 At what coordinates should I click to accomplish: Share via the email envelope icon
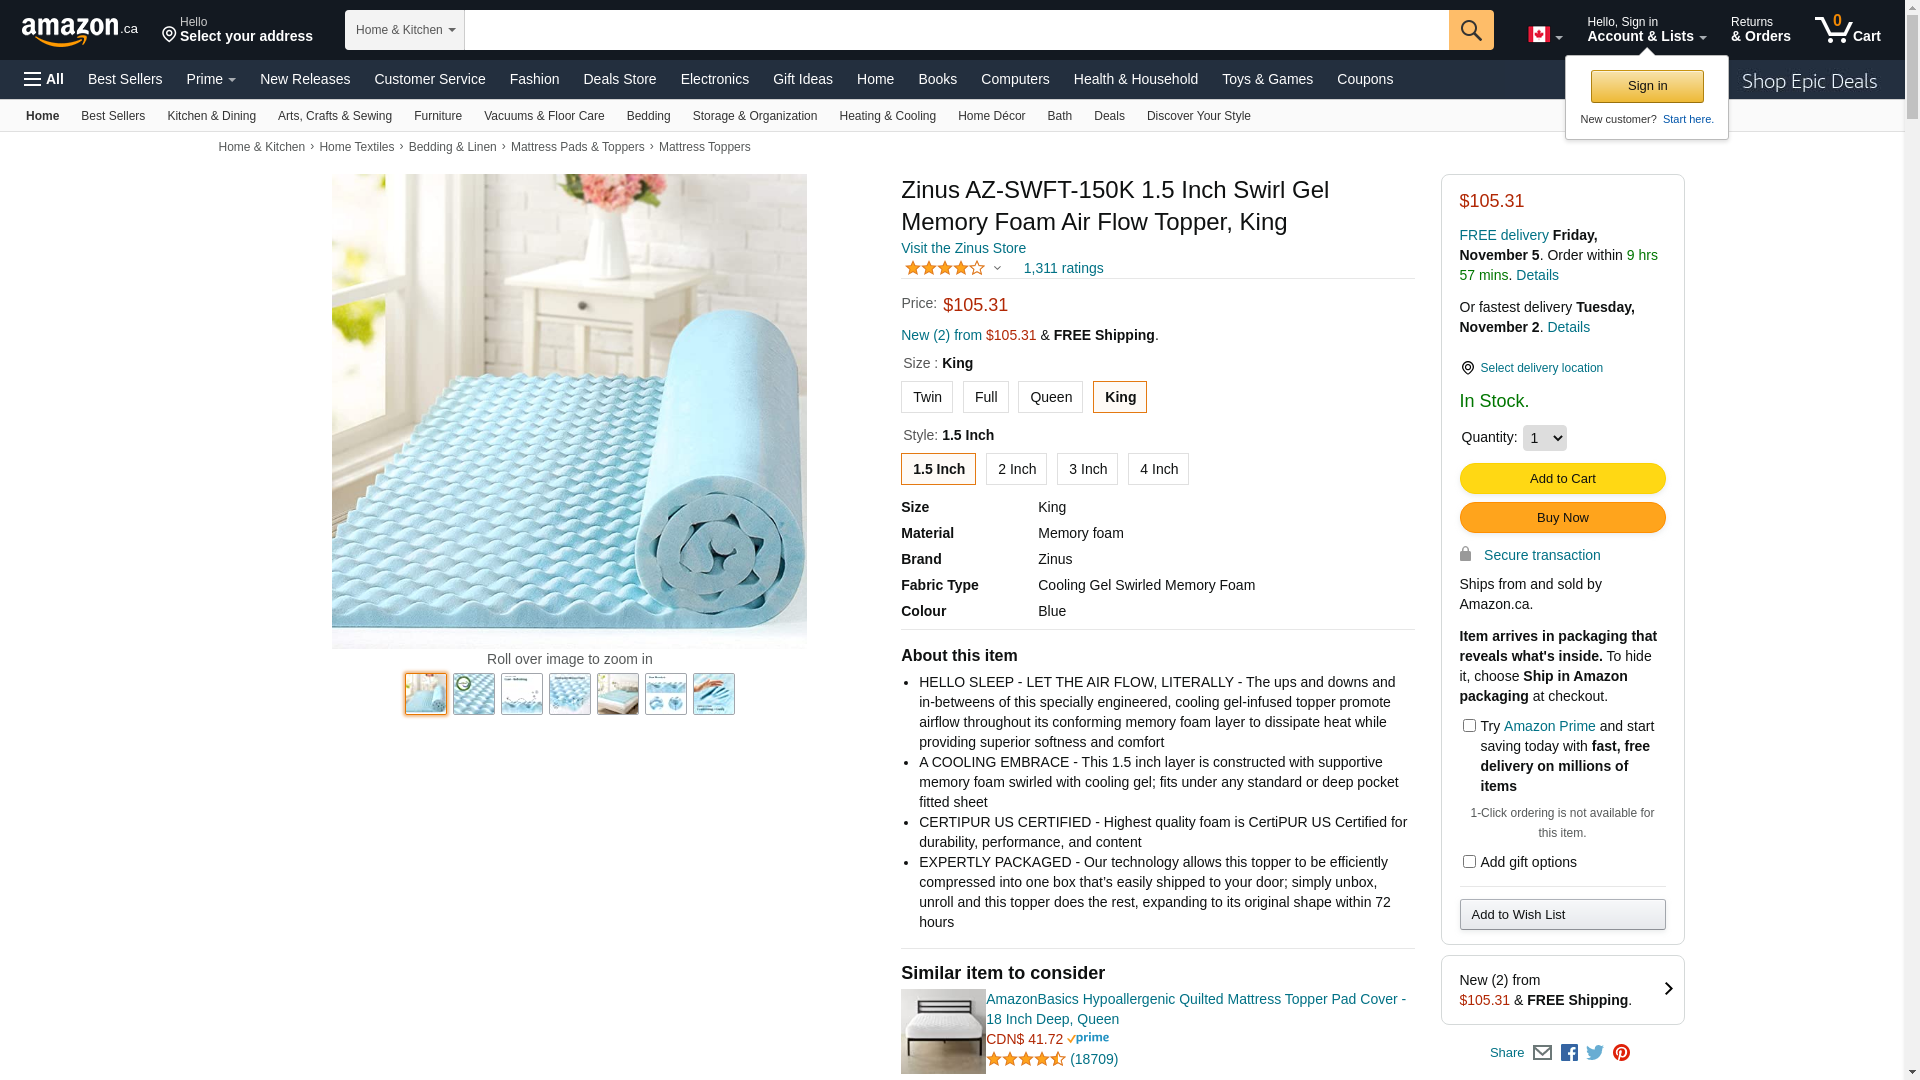[1542, 1053]
